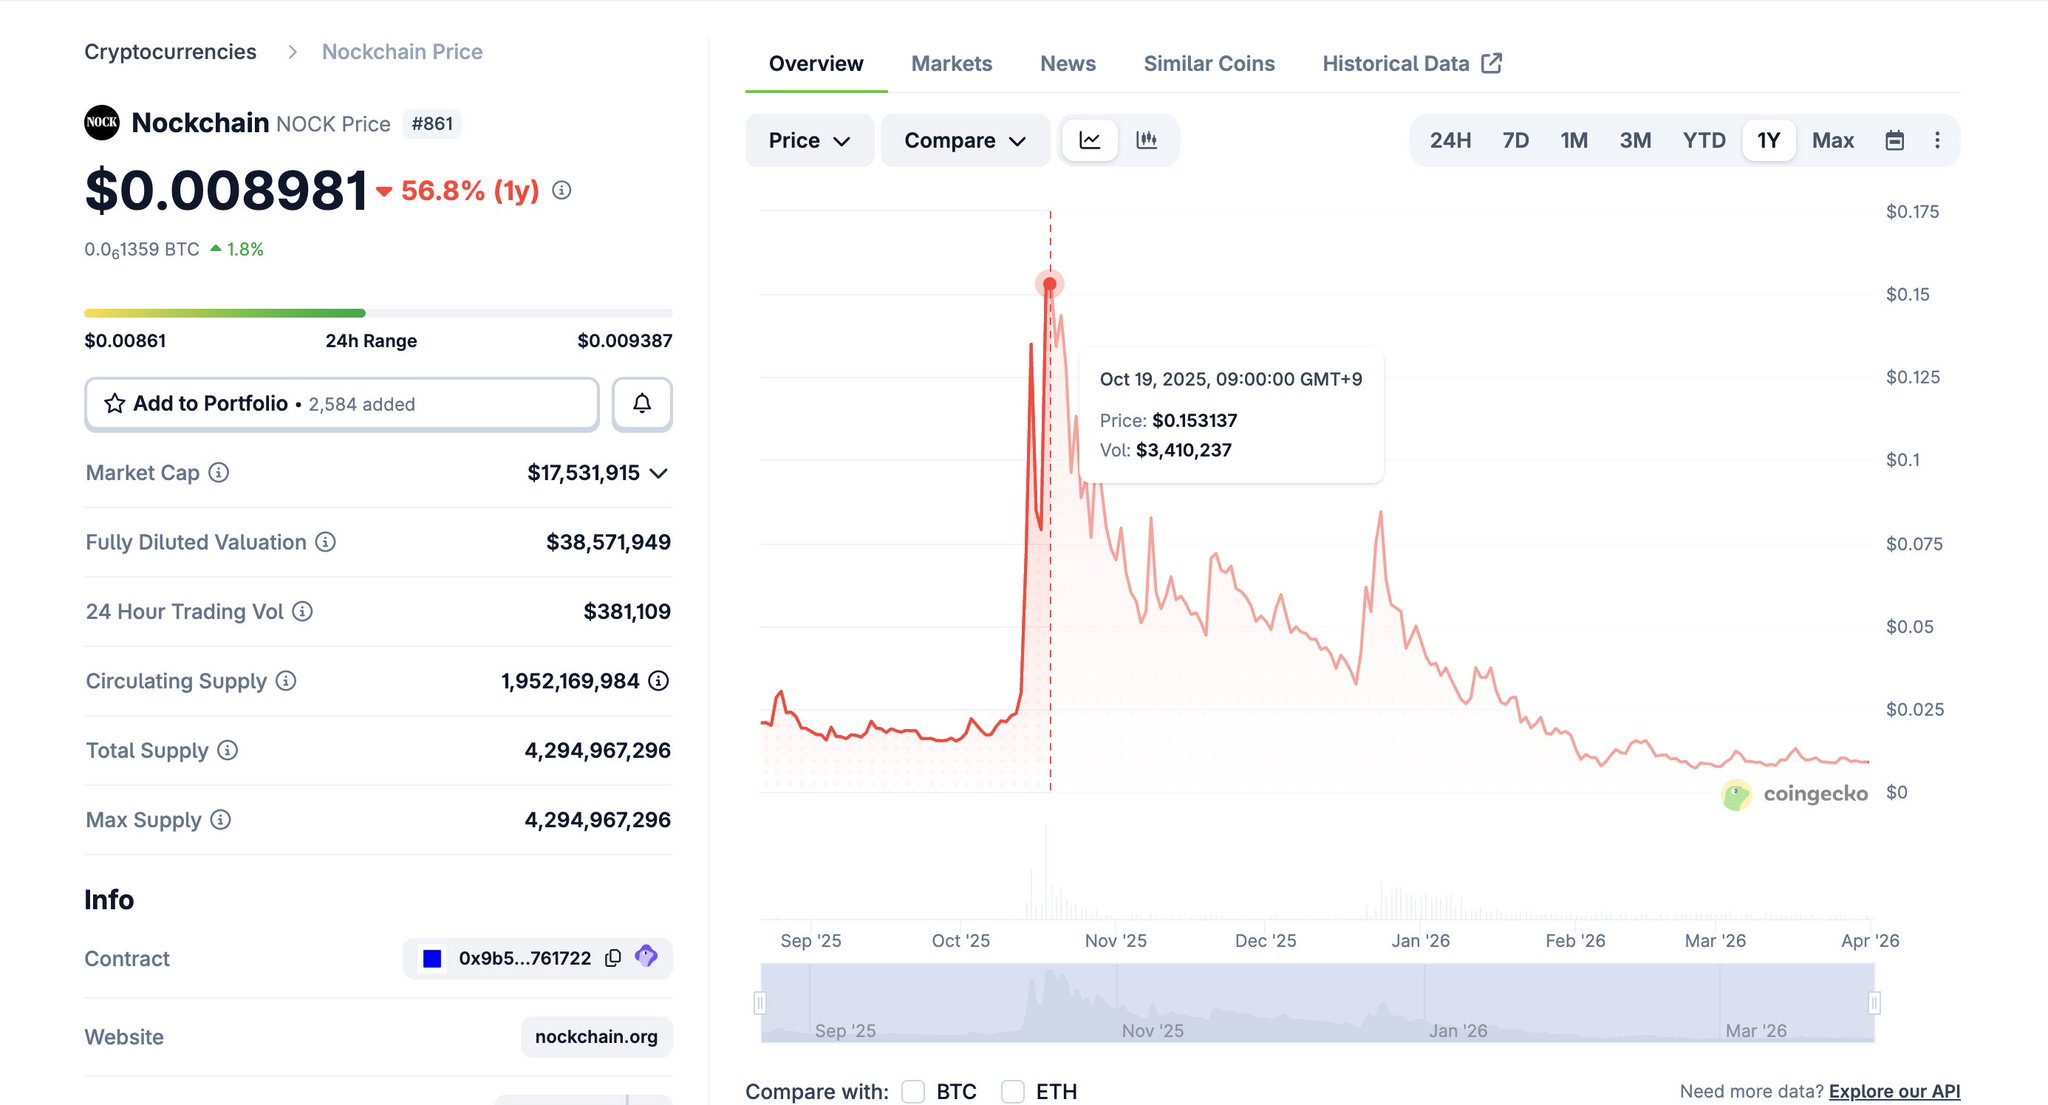
Task: Switch to the Markets tab
Action: pyautogui.click(x=951, y=64)
